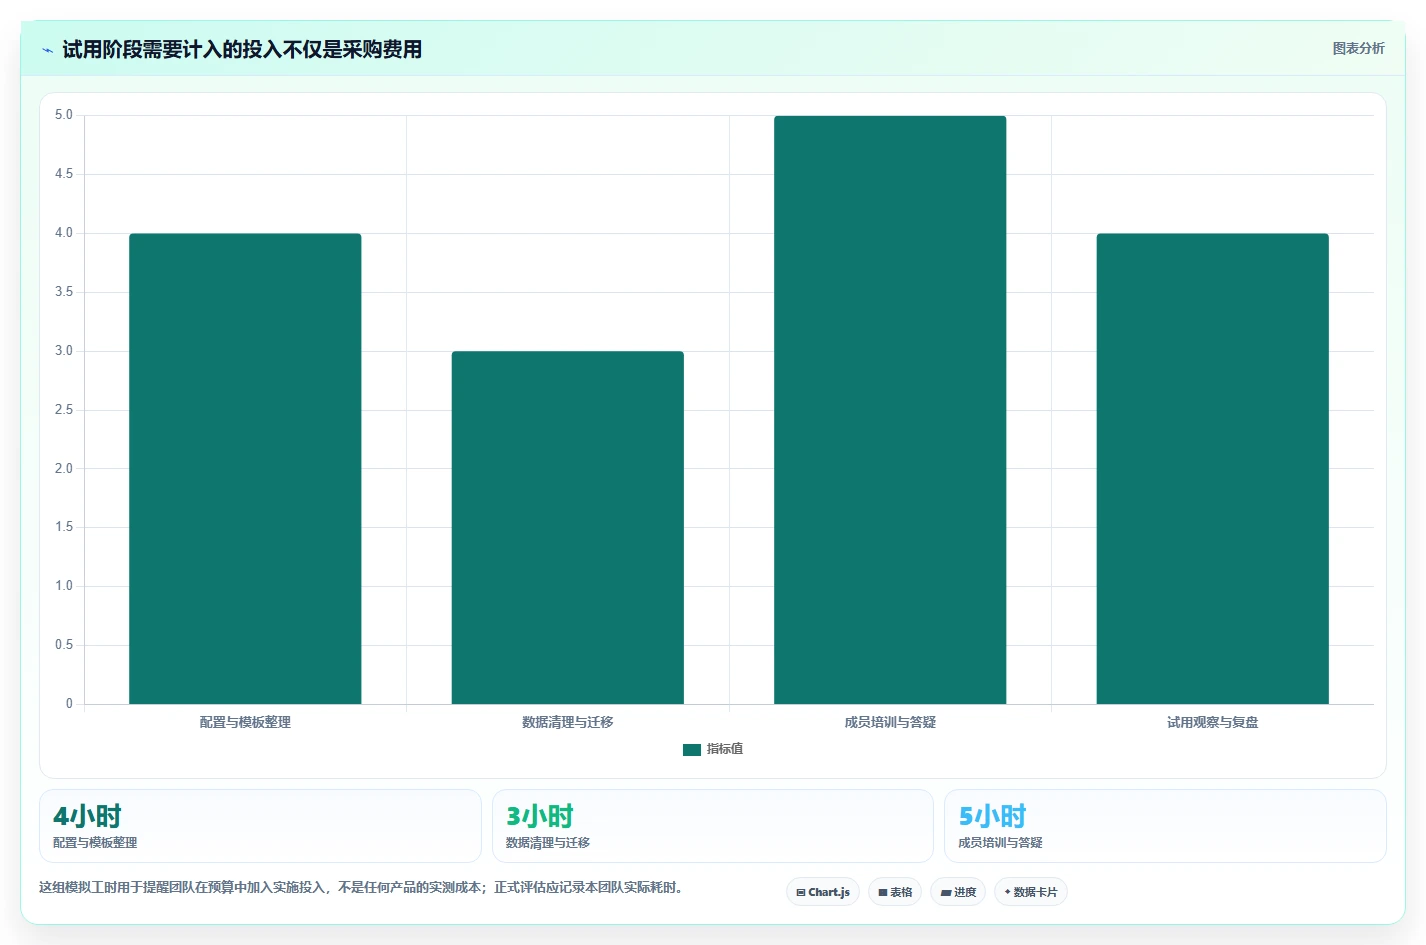Viewport: 1426px width, 945px height.
Task: Click x-axis label 数据清理与迁移
Action: coord(568,722)
